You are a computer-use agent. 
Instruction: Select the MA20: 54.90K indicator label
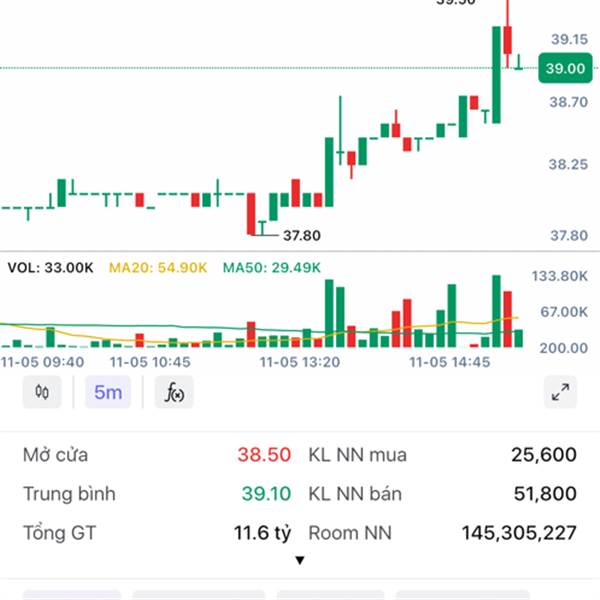click(x=158, y=267)
